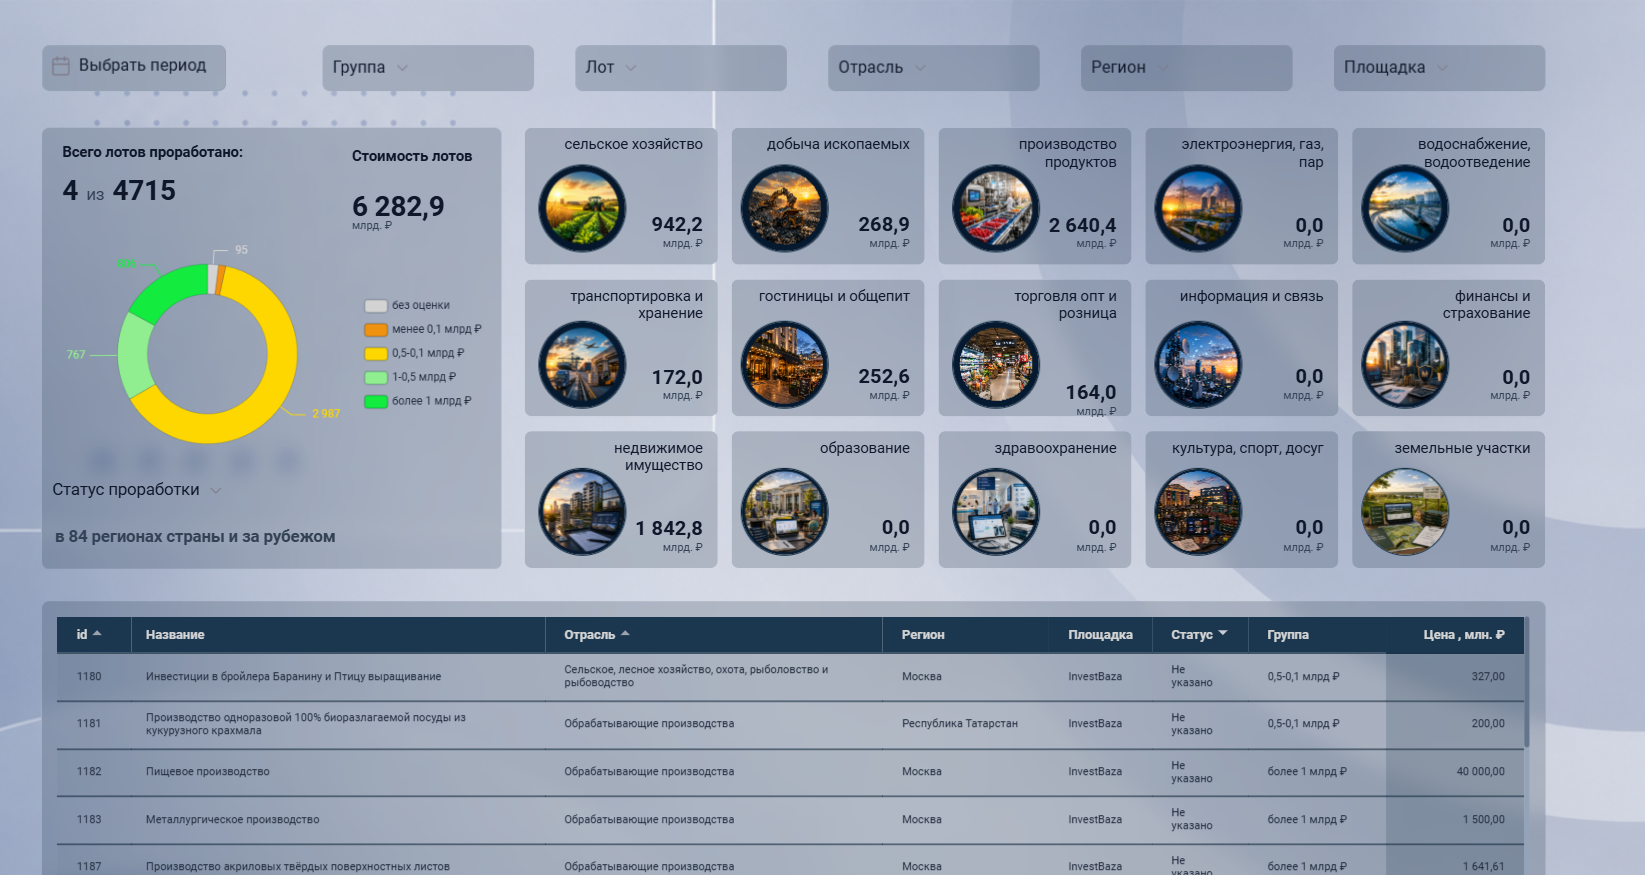This screenshot has width=1645, height=875.
Task: Click the Выбрать период button
Action: click(x=134, y=67)
